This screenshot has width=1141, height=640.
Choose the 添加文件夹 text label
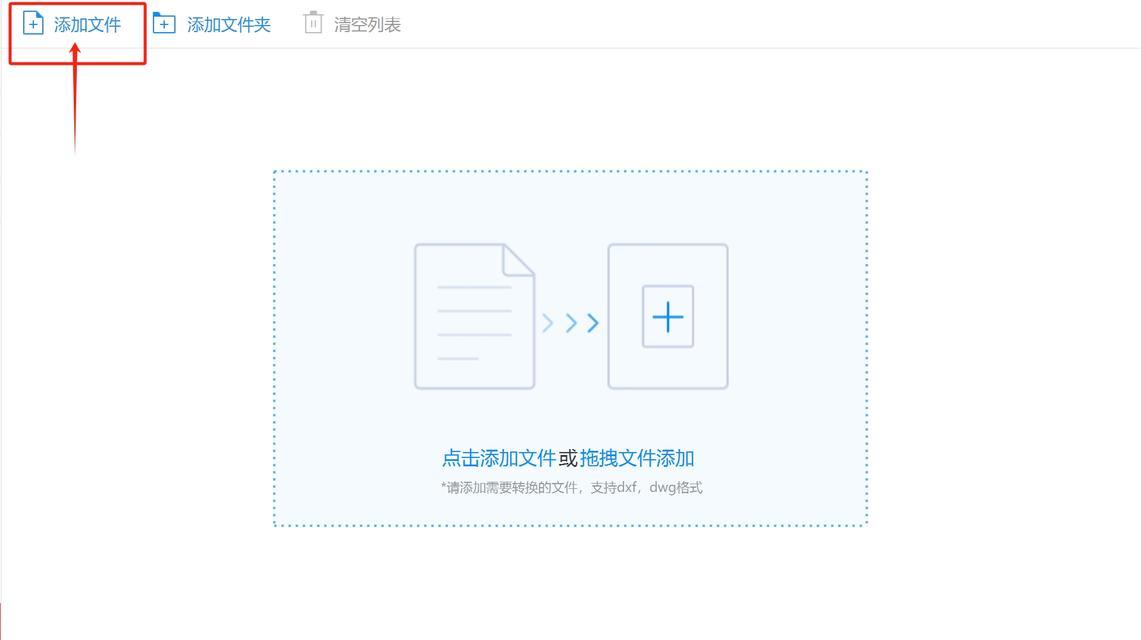[228, 25]
